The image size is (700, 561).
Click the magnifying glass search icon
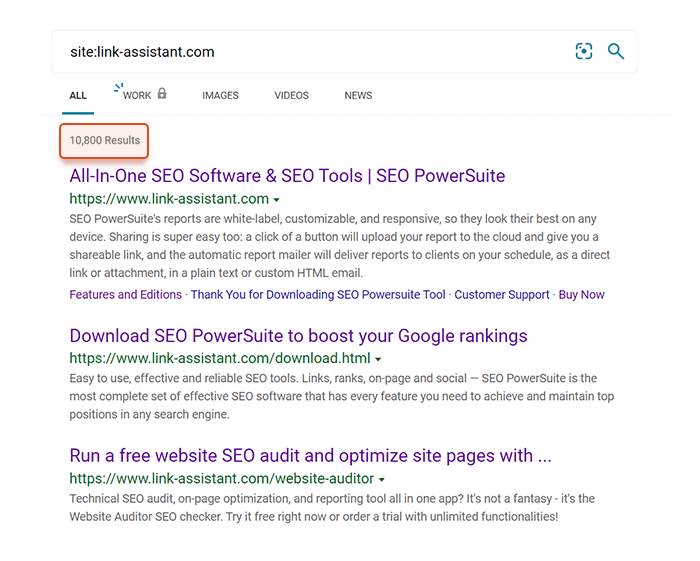(616, 51)
